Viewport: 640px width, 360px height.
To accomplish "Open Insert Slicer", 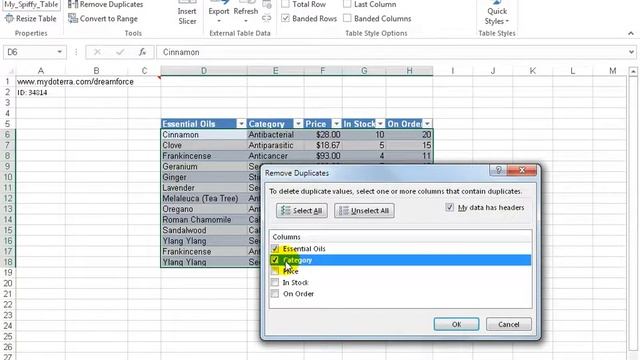I will coord(187,13).
